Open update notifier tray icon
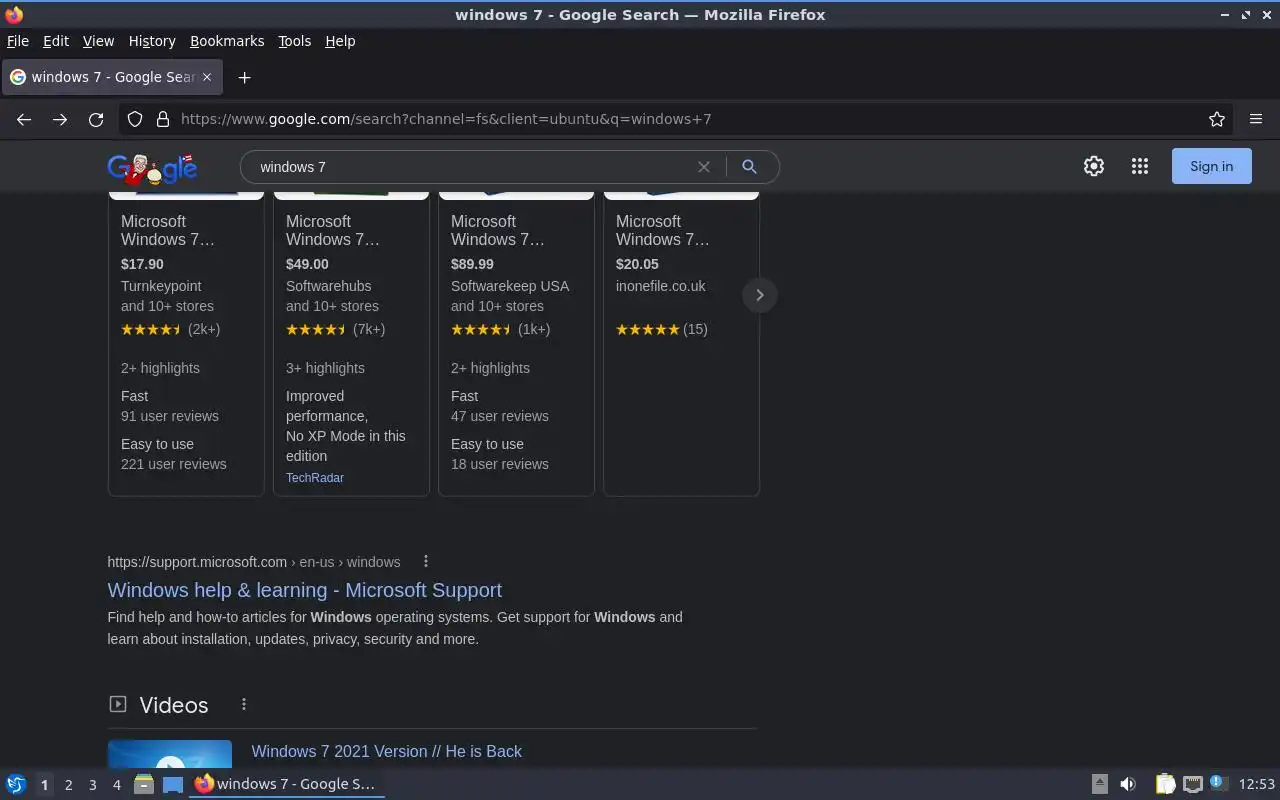1280x800 pixels. click(x=1218, y=783)
